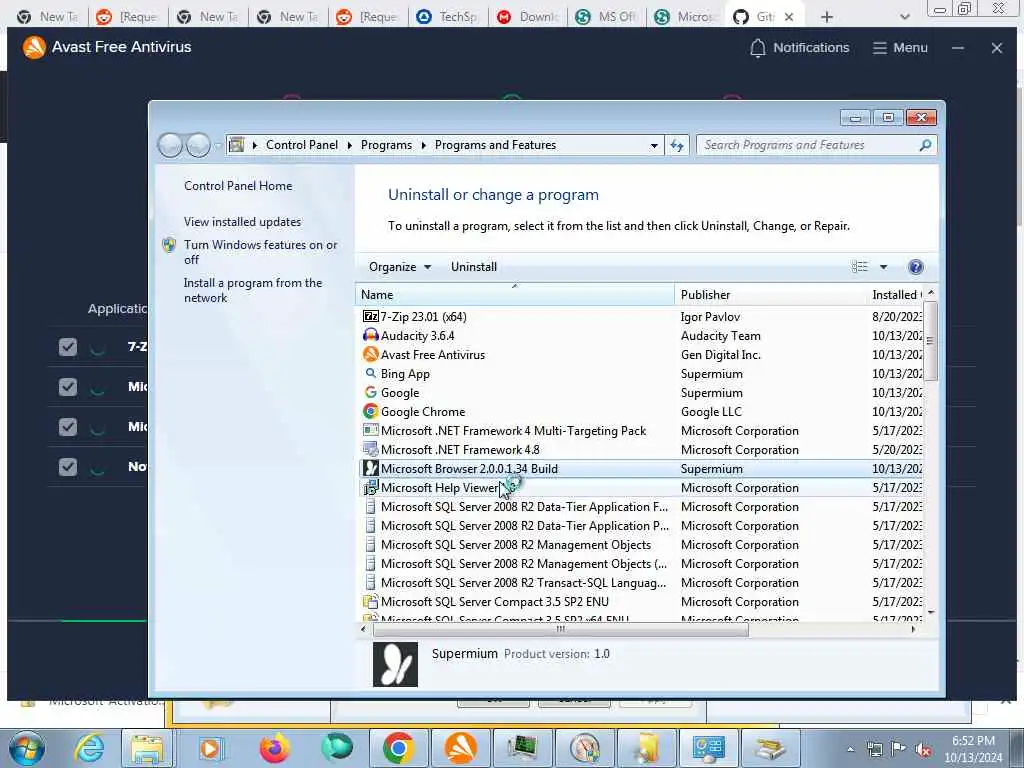Screen dimensions: 1024x768
Task: Launch Internet Explorer from taskbar
Action: [89, 748]
